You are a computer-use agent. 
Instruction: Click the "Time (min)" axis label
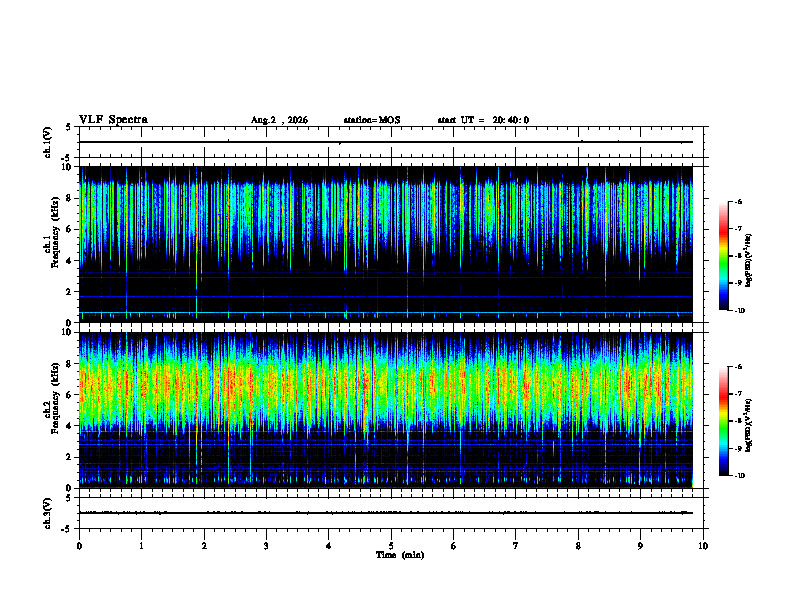coord(400,555)
